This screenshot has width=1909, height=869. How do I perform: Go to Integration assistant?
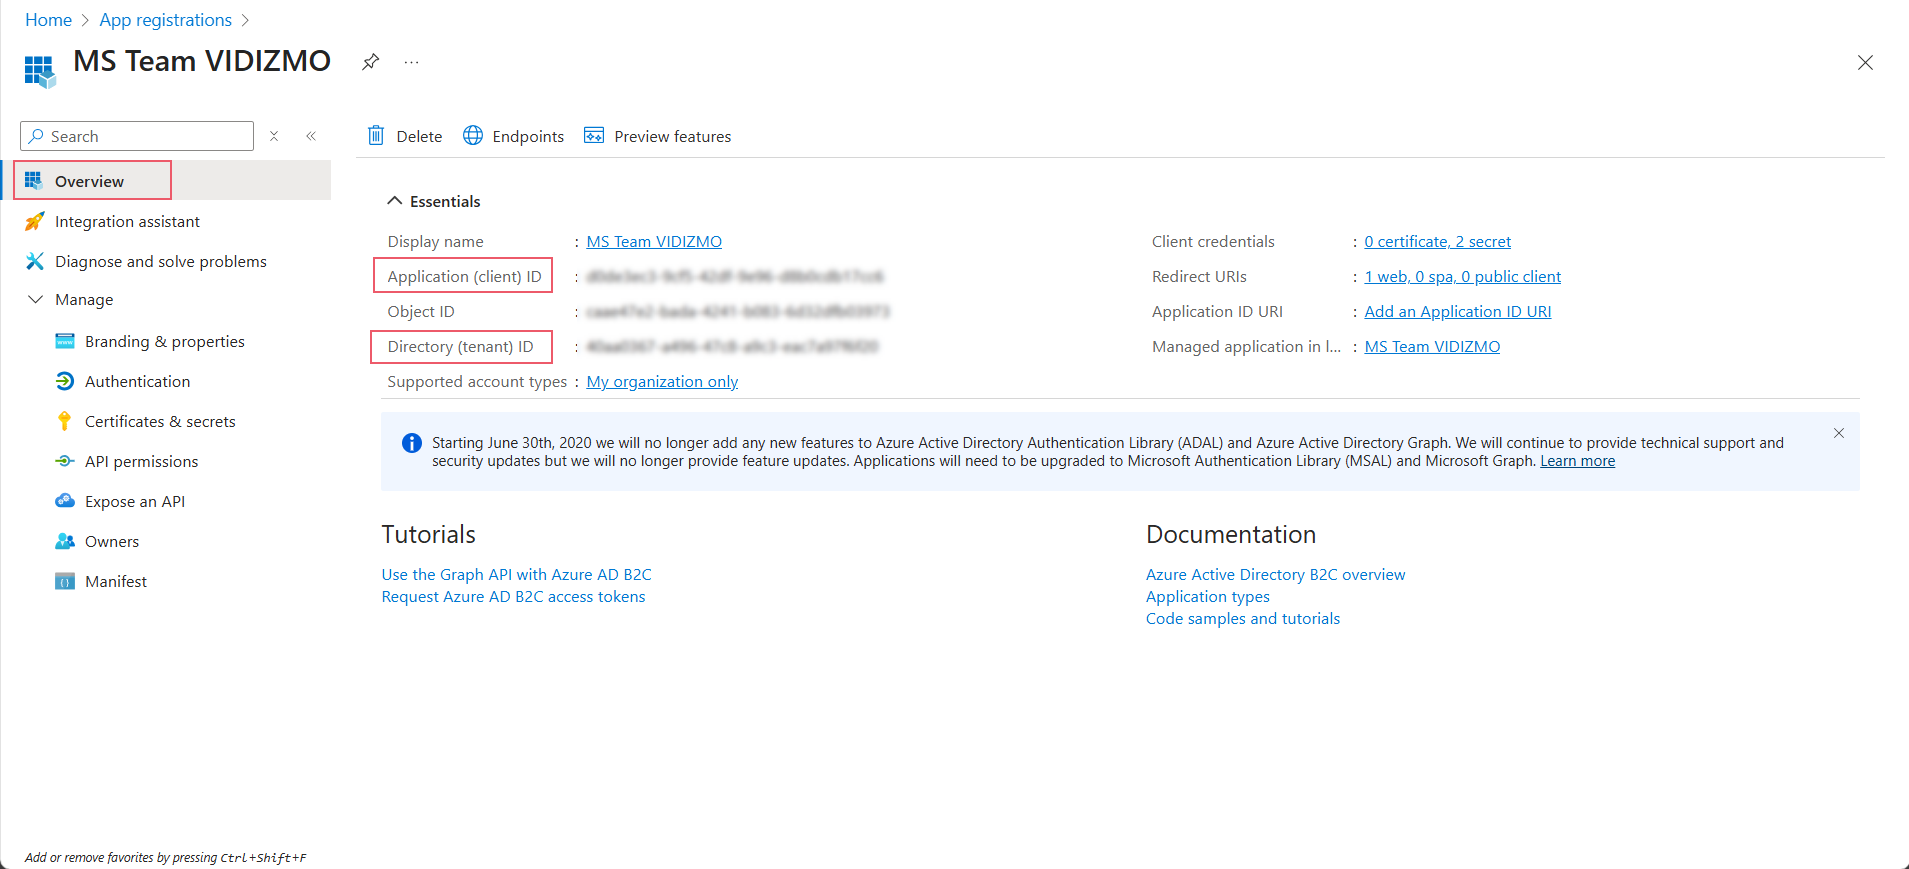tap(127, 222)
